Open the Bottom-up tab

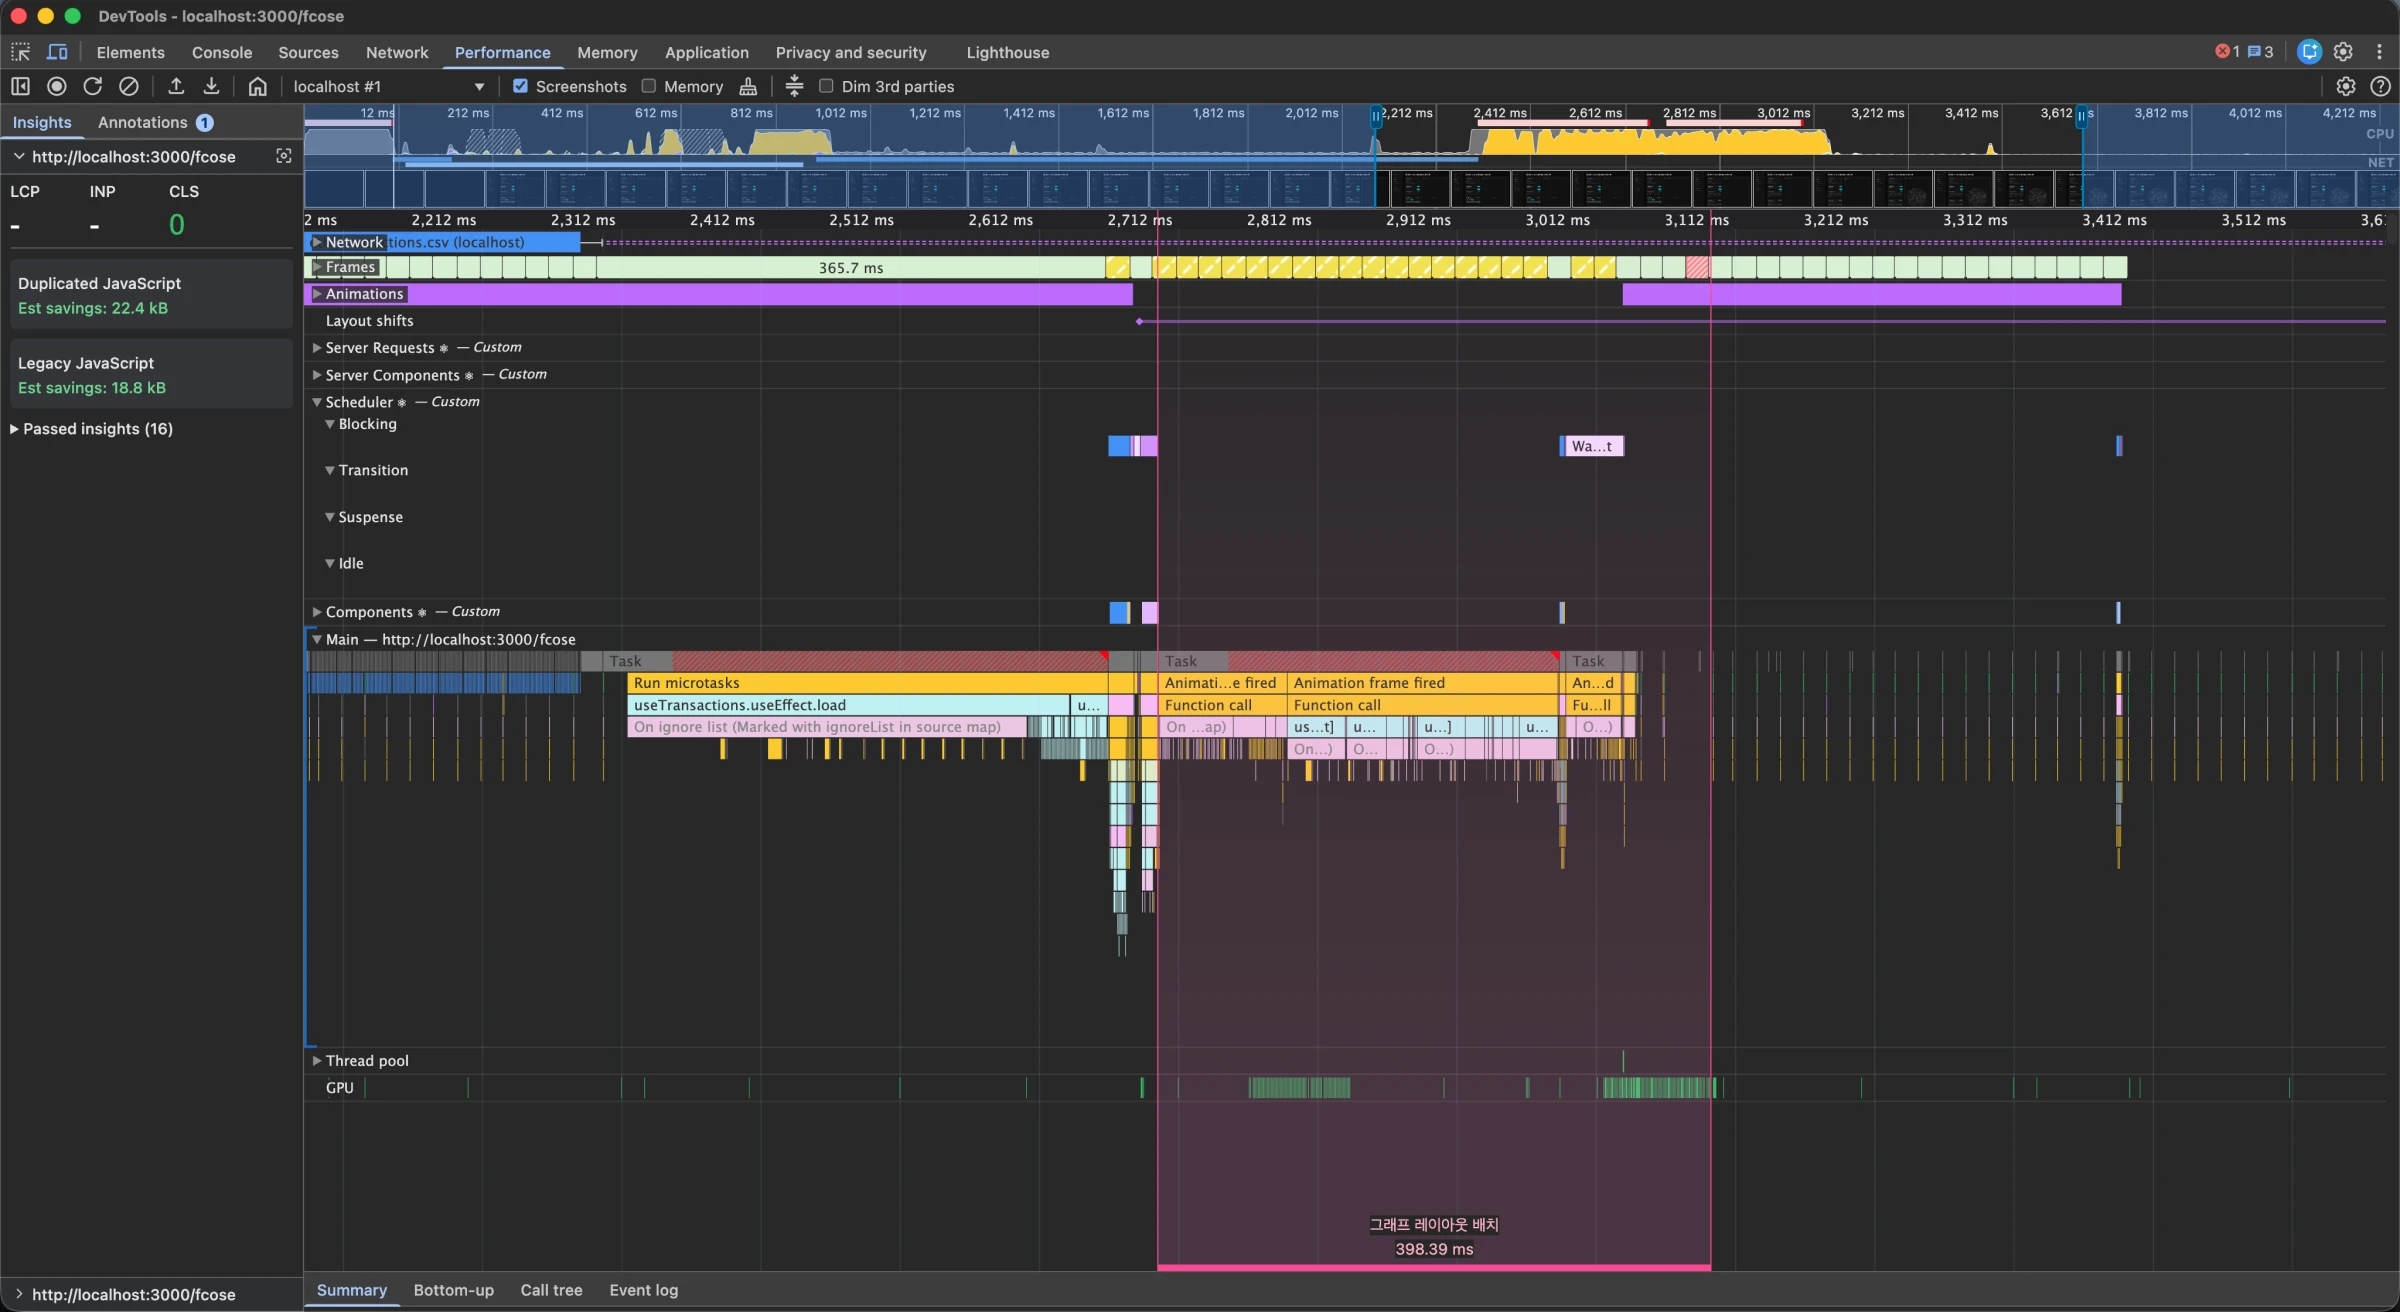tap(453, 1290)
